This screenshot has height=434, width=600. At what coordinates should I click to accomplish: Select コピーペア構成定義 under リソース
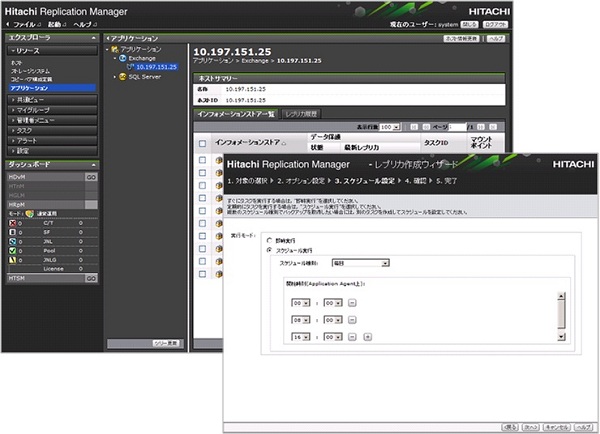[x=31, y=79]
